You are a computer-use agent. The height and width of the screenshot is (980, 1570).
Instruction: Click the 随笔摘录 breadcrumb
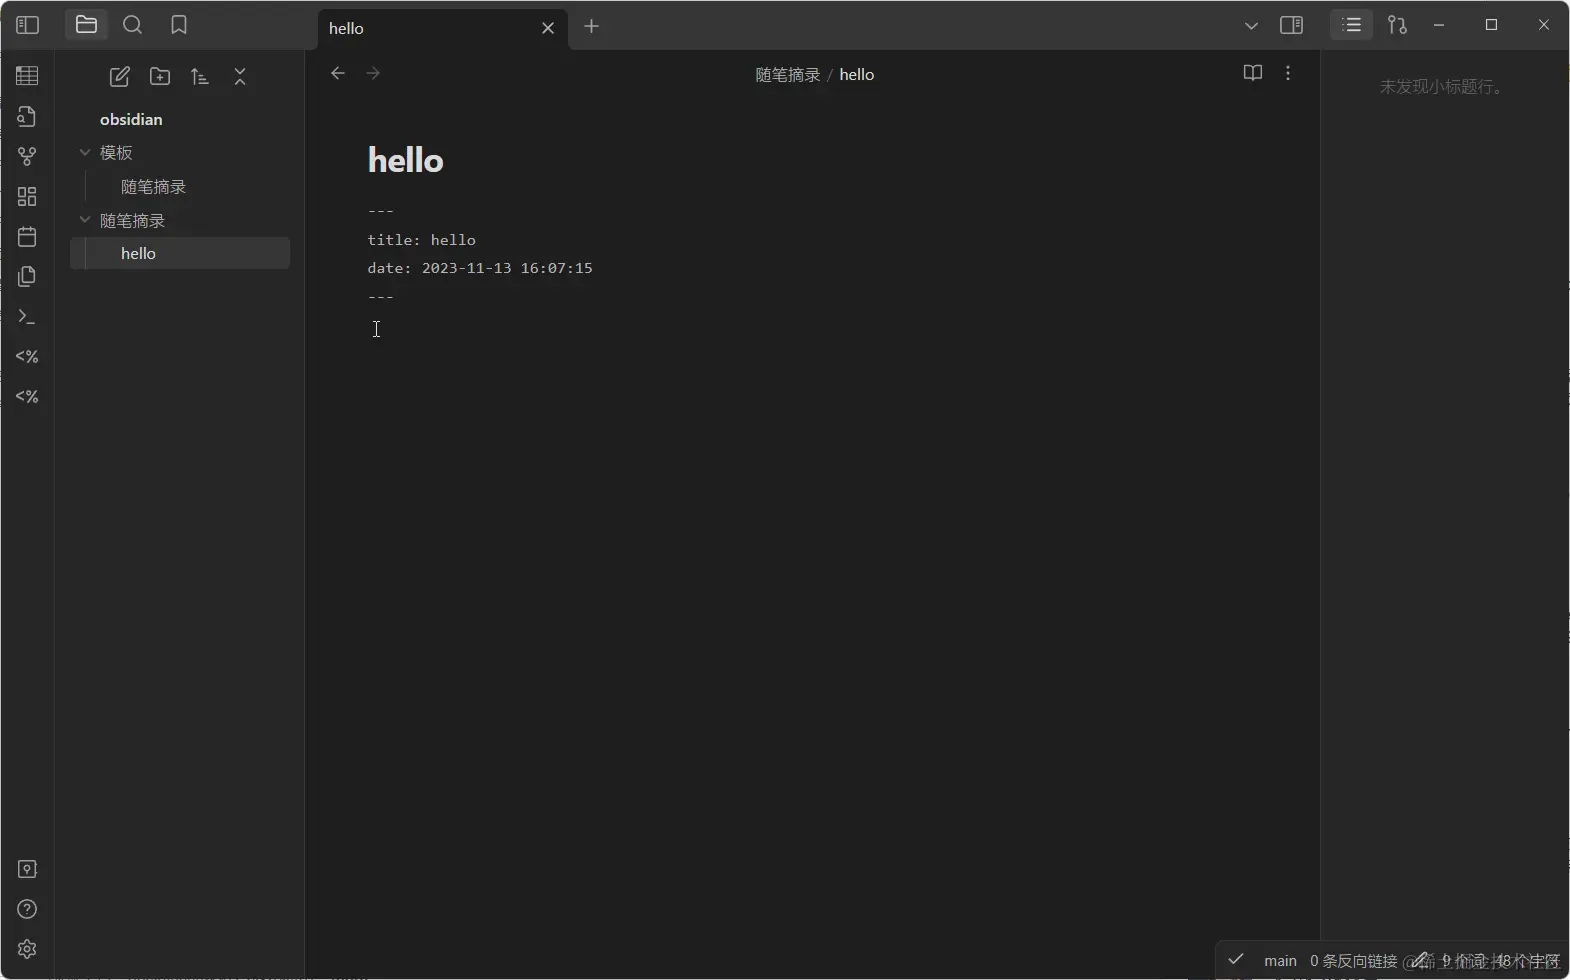(x=788, y=75)
